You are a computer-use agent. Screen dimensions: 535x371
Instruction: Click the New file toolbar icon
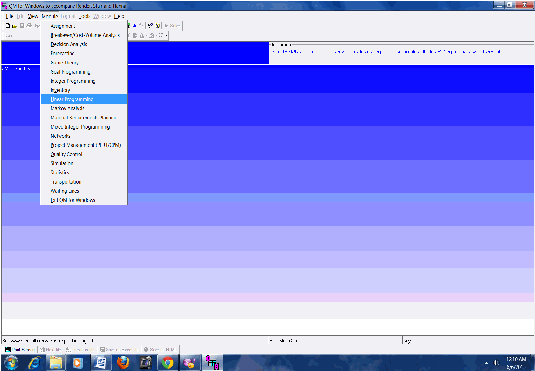[8, 26]
